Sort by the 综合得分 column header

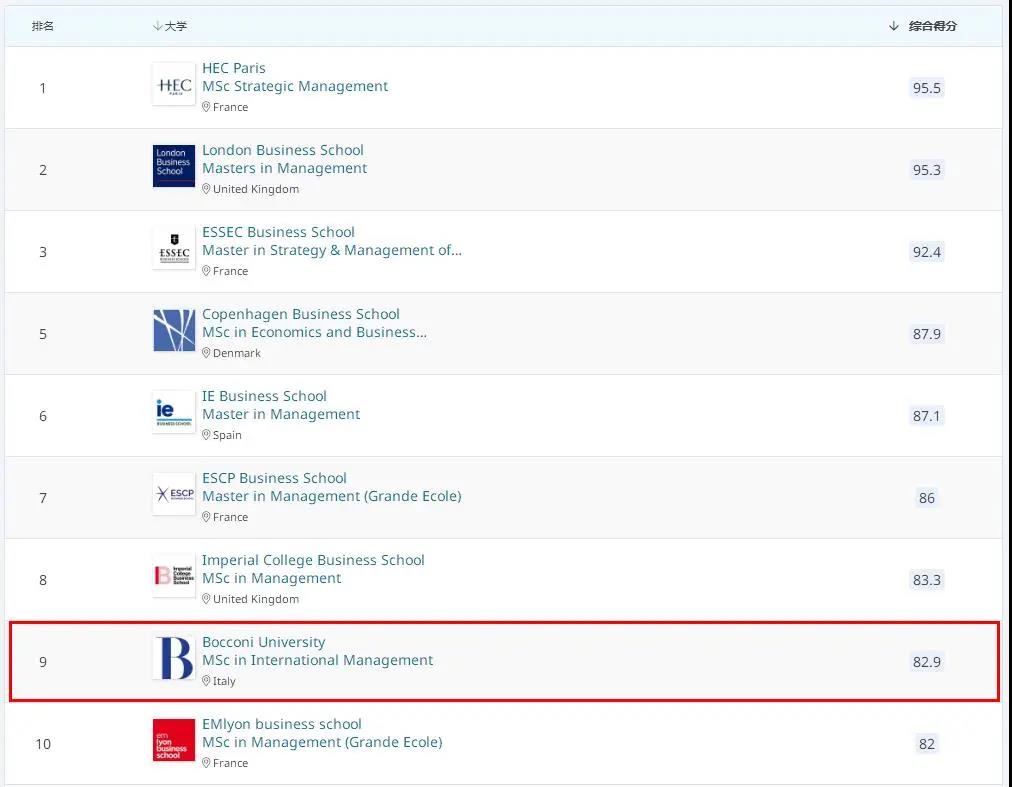coord(923,26)
